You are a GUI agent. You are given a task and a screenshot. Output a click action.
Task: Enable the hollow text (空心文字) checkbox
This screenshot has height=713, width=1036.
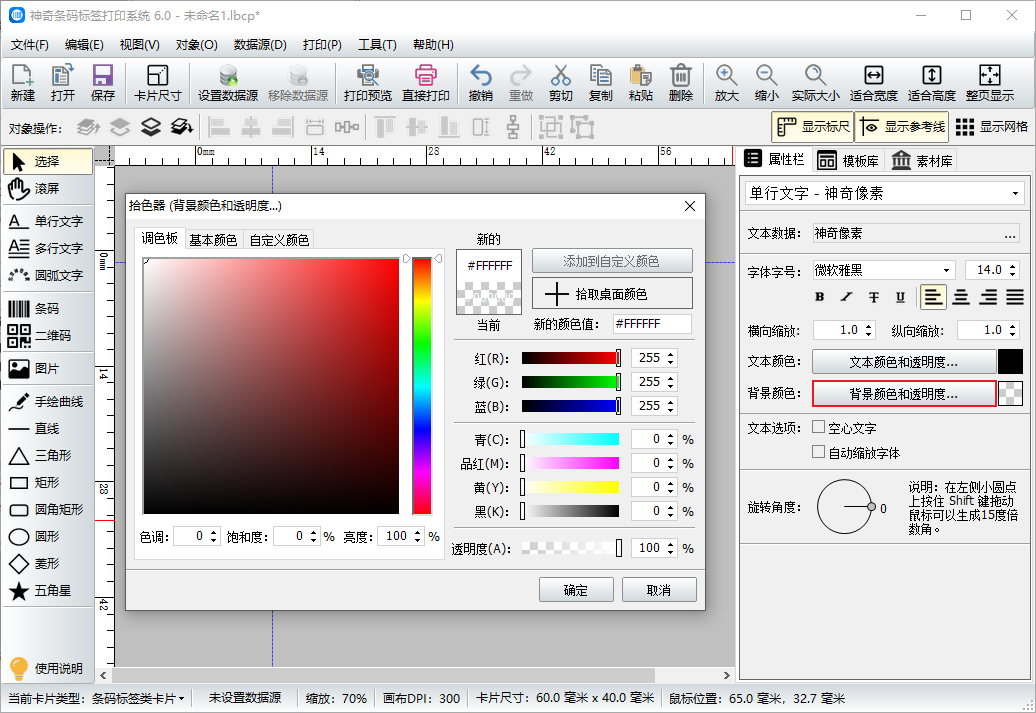point(819,427)
